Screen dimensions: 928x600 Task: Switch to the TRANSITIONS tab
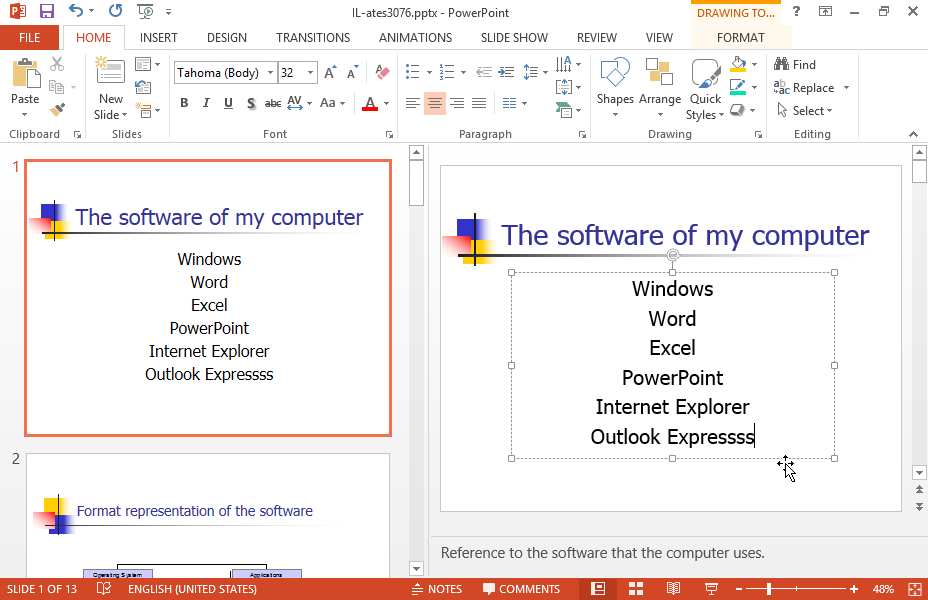coord(313,38)
